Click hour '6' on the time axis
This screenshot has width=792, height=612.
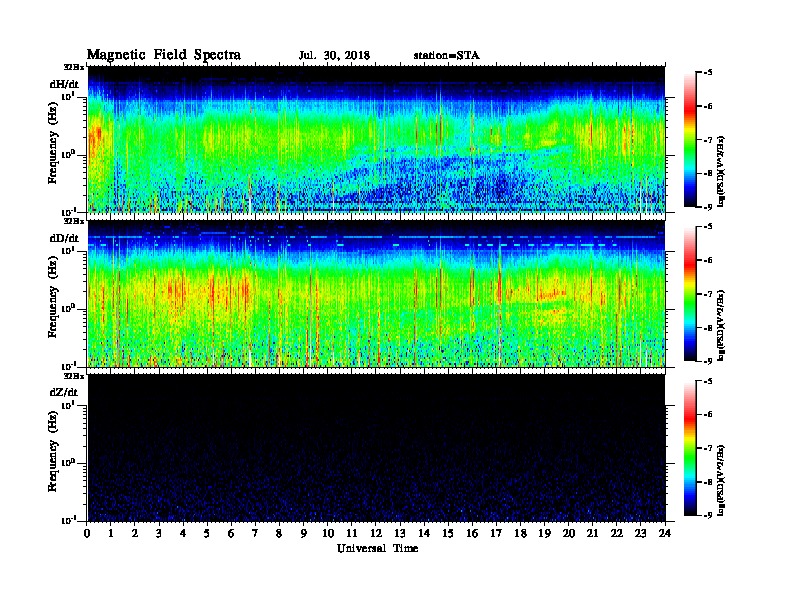tap(231, 533)
